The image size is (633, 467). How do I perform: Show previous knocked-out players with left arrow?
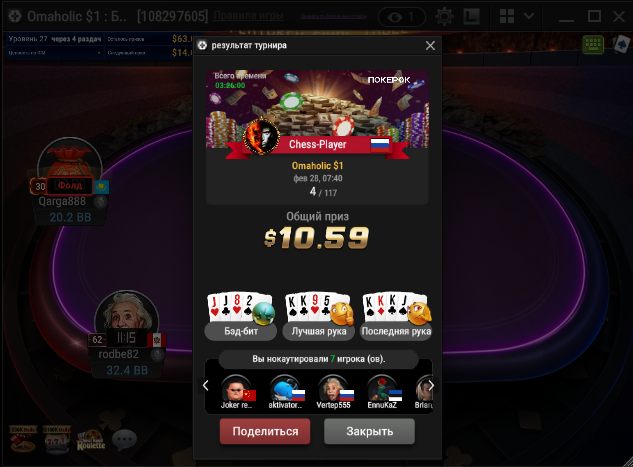point(205,385)
